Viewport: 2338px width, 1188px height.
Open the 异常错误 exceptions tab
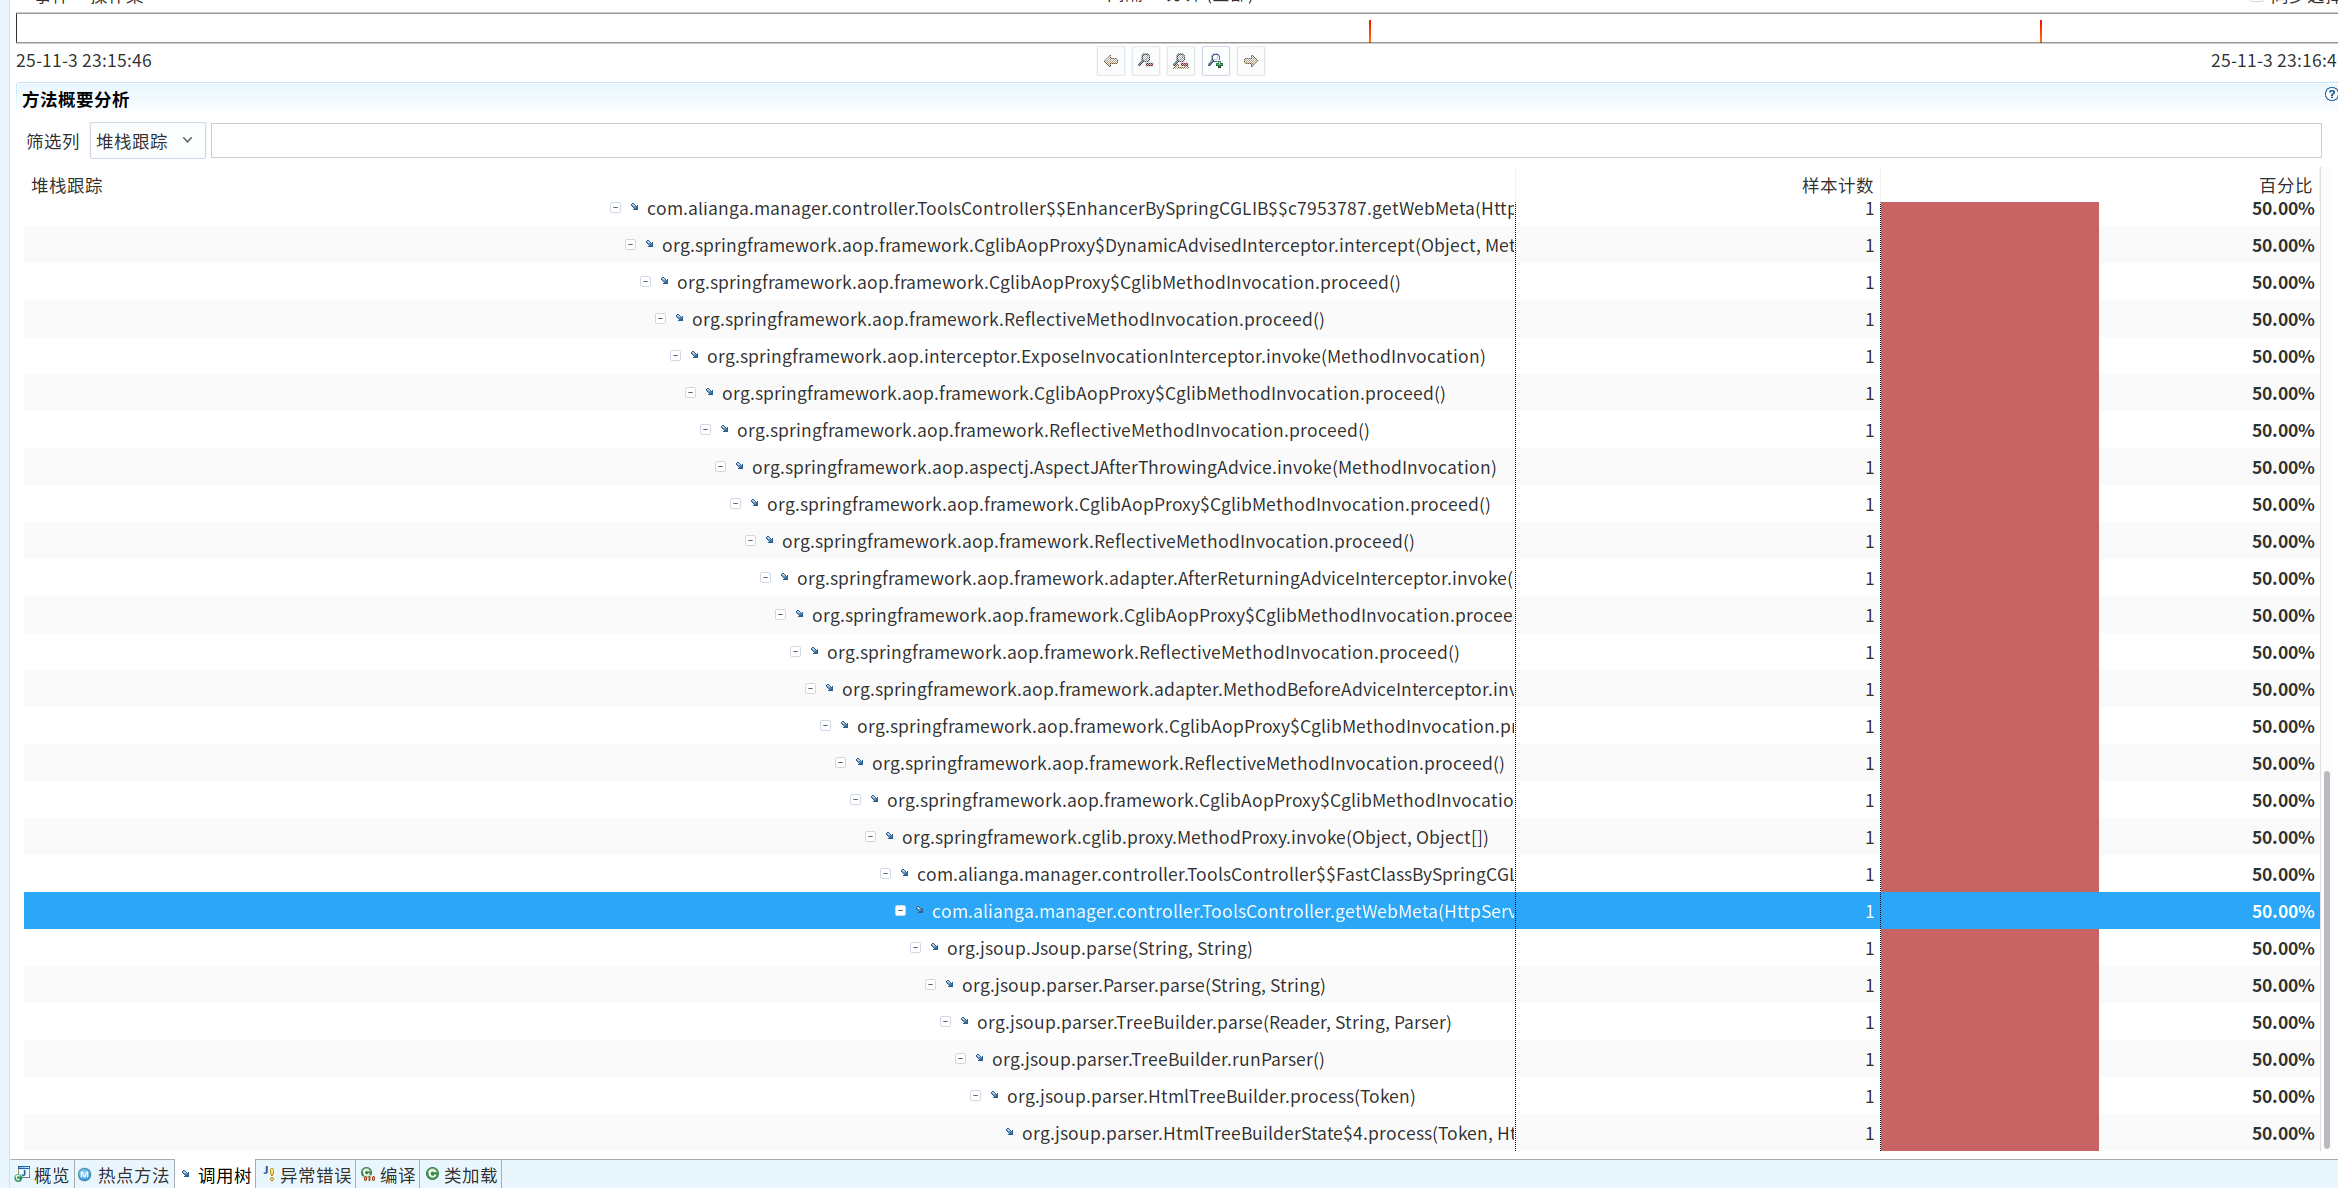[306, 1175]
